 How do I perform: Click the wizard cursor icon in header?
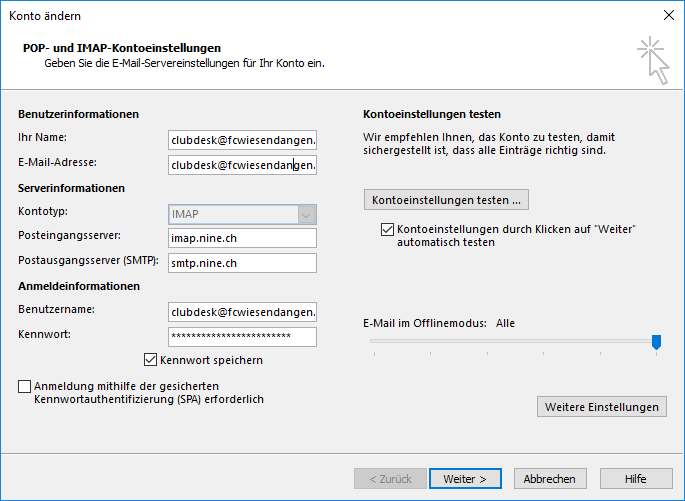(x=653, y=58)
